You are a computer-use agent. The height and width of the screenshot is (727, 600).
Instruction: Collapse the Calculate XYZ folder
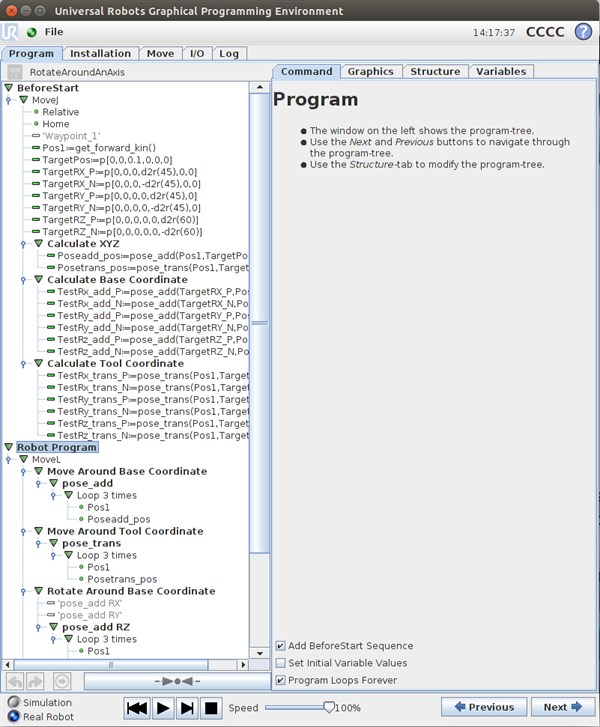click(38, 243)
